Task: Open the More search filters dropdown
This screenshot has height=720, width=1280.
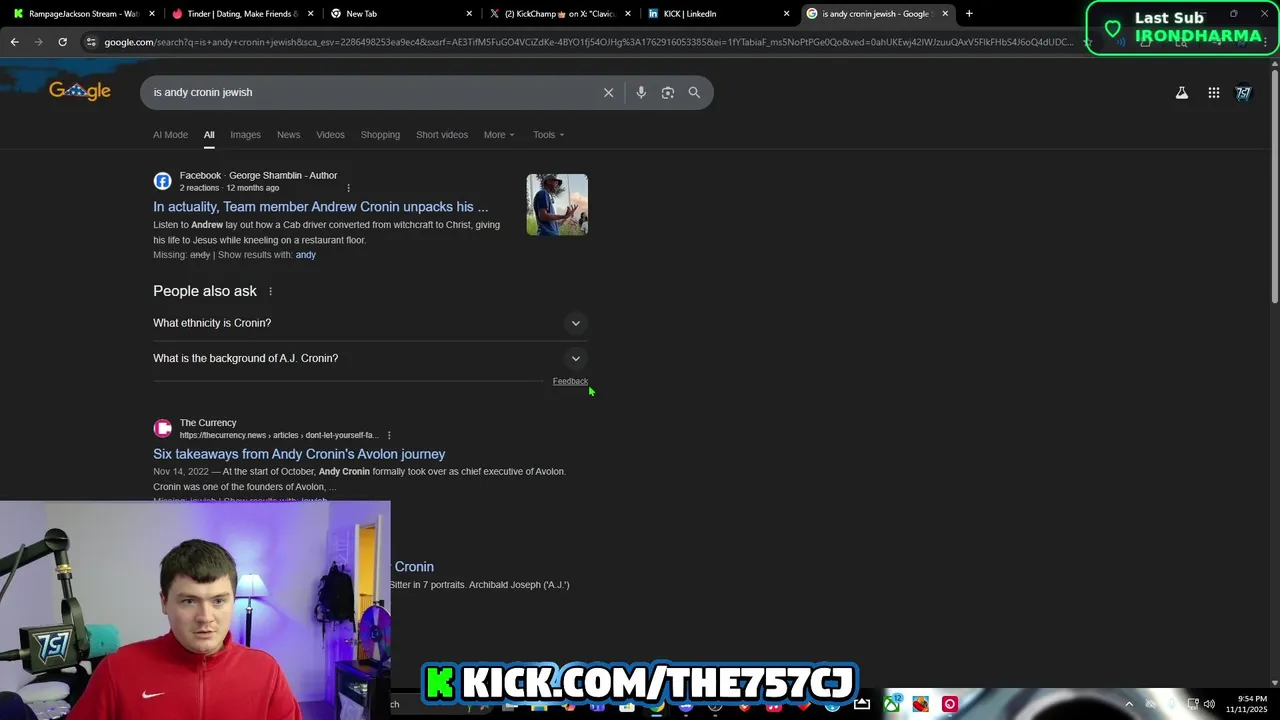Action: (499, 135)
